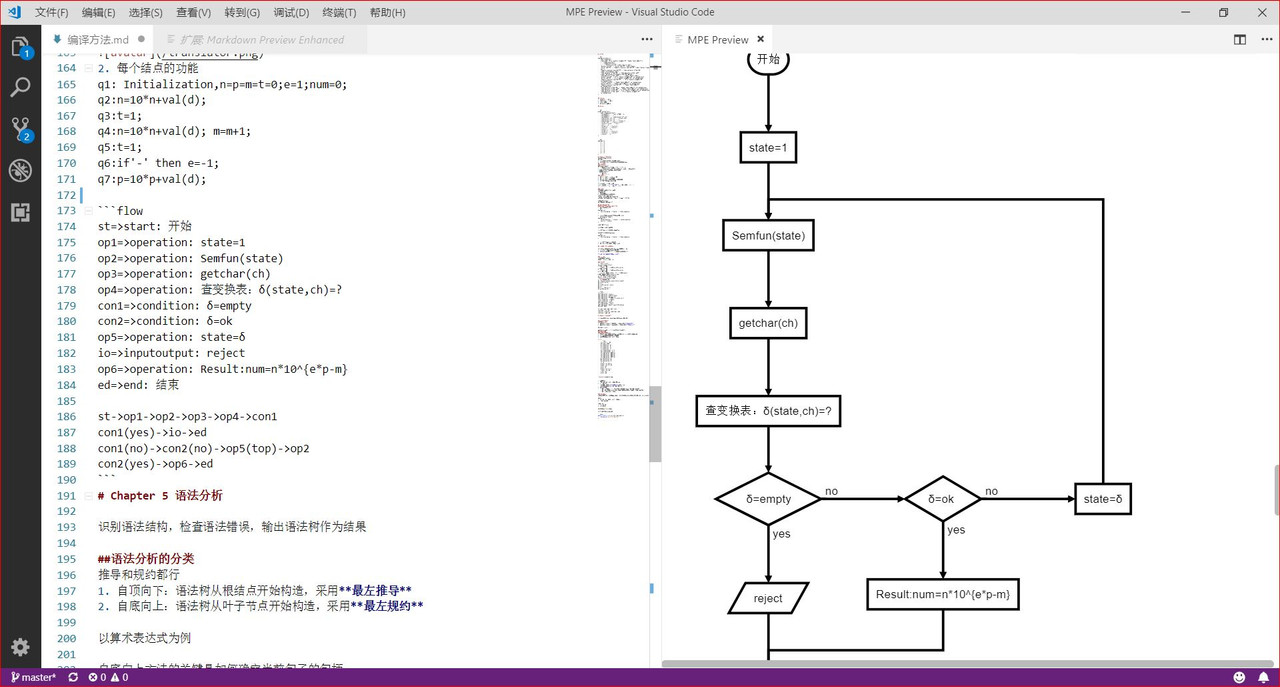This screenshot has height=687, width=1280.
Task: Click the 'getchar(ch)' flowchart node
Action: [x=768, y=323]
